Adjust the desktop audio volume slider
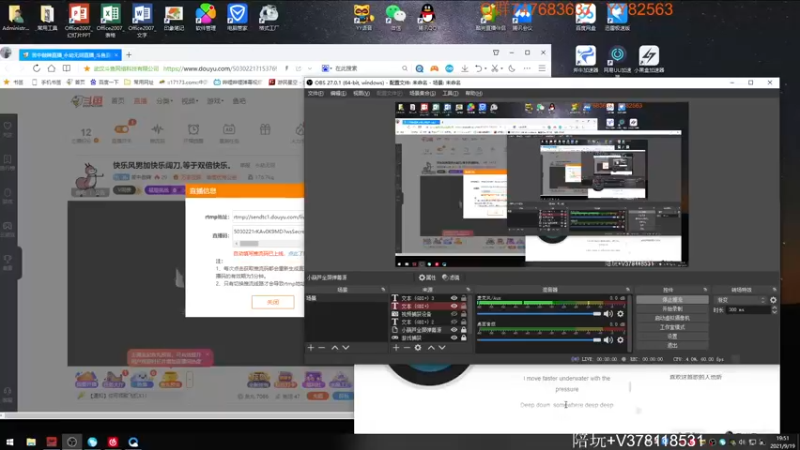Viewport: 800px width, 450px height. click(539, 340)
